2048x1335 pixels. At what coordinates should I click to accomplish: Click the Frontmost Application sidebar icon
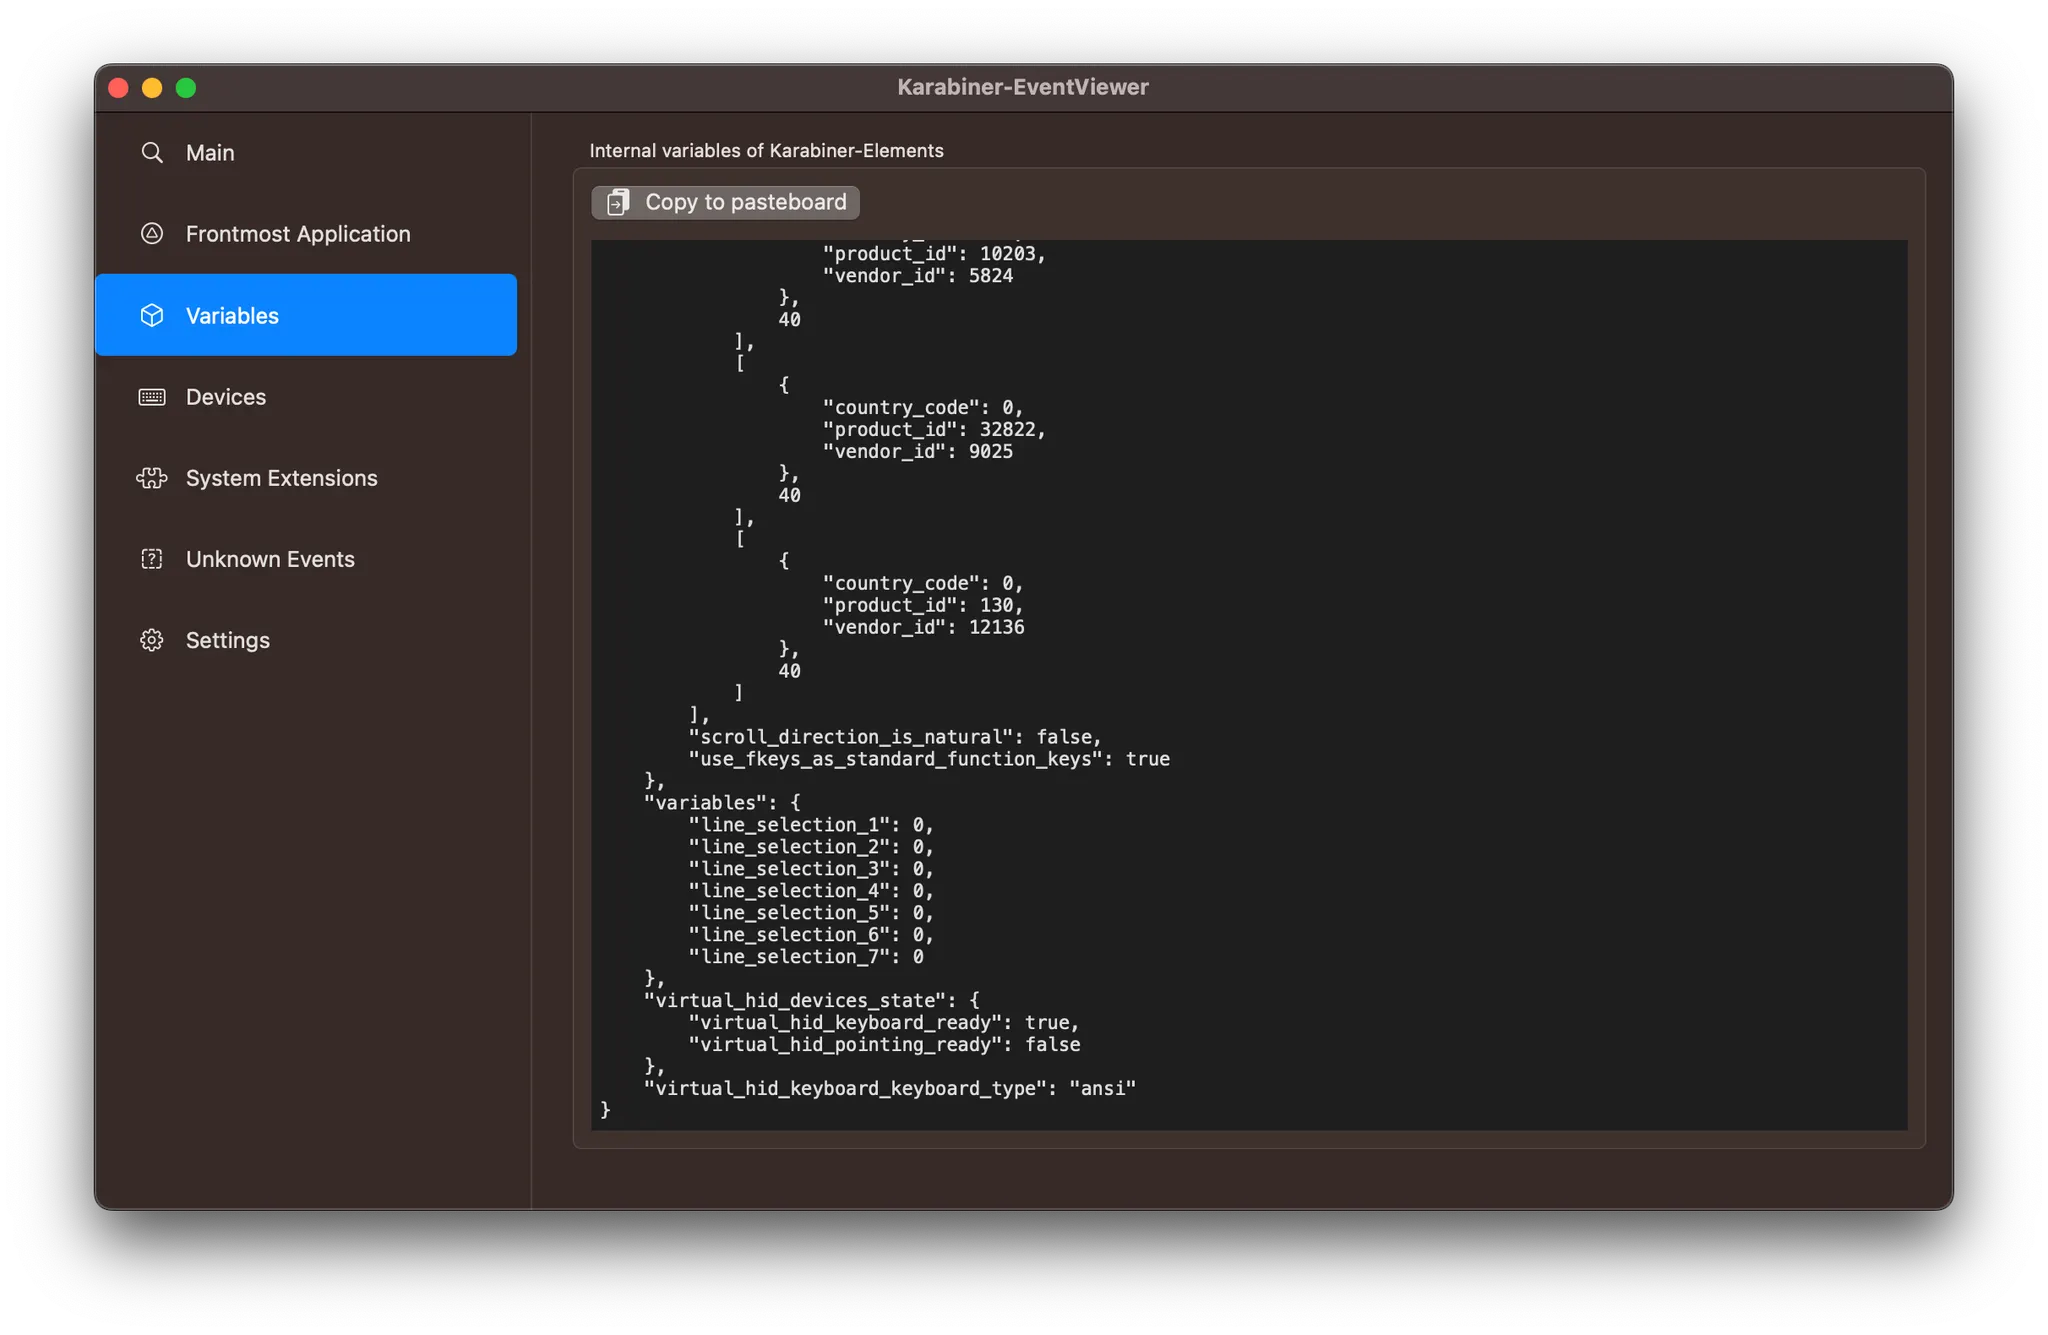152,234
